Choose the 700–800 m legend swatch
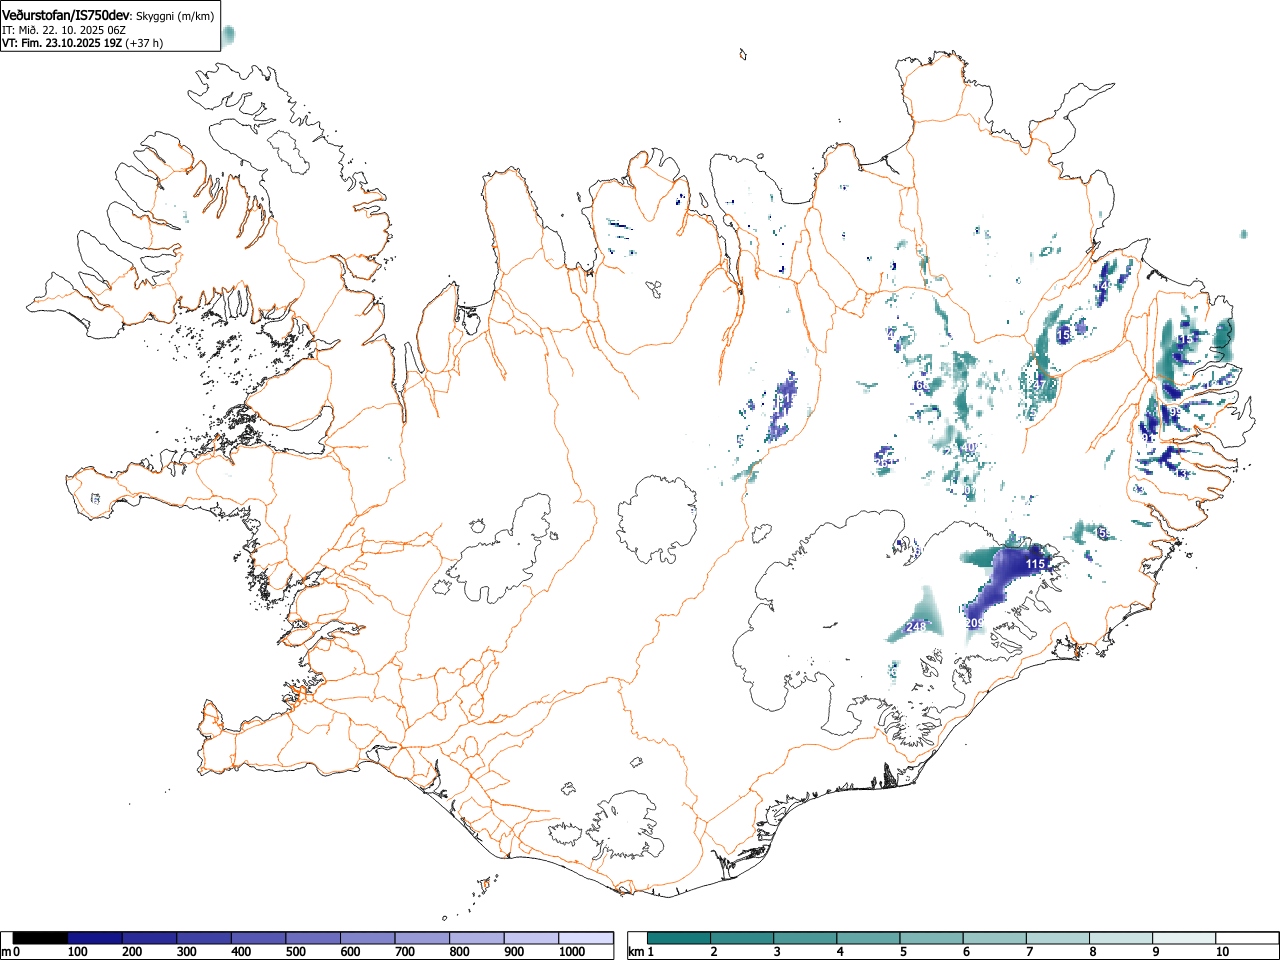This screenshot has height=960, width=1280. [x=422, y=938]
